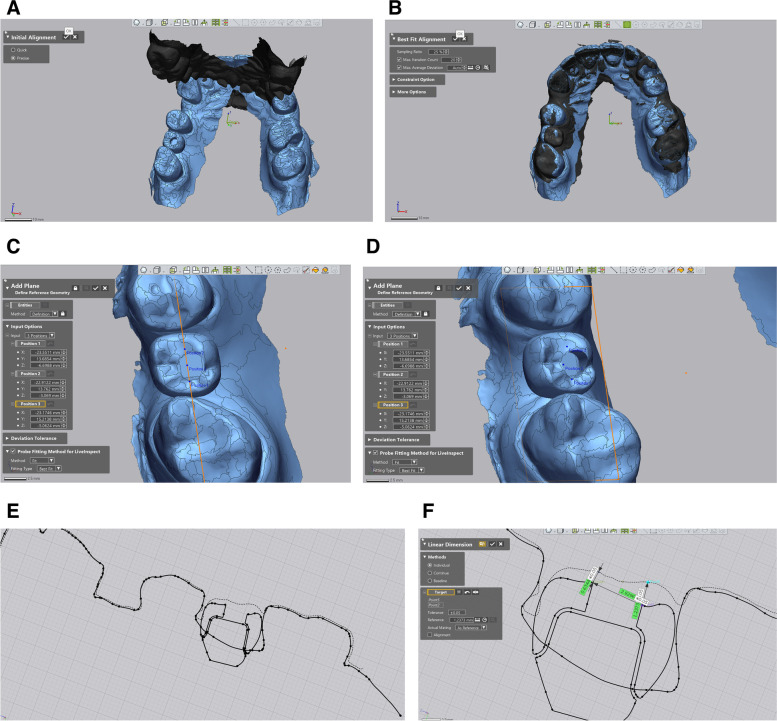Toggle the Alignment checkbox in Linear Dimension
Image resolution: width=777 pixels, height=721 pixels.
coord(430,634)
